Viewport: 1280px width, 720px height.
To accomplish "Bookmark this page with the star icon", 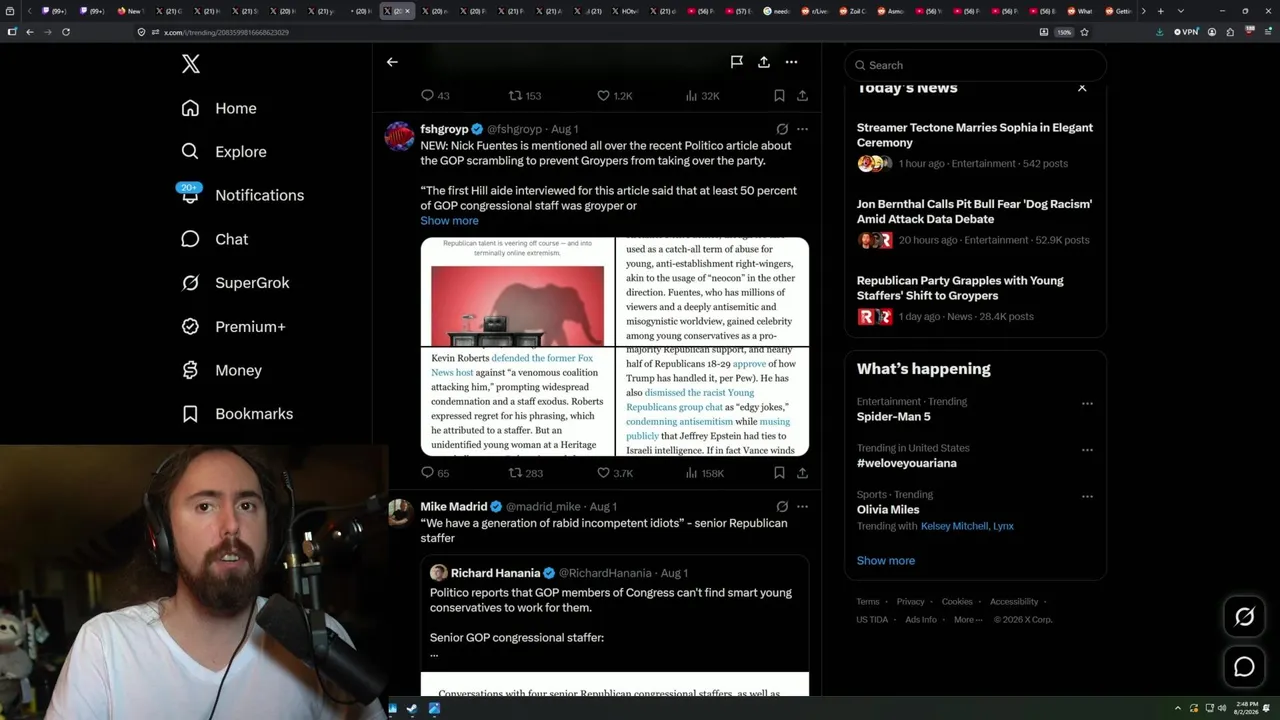I will click(x=1084, y=32).
